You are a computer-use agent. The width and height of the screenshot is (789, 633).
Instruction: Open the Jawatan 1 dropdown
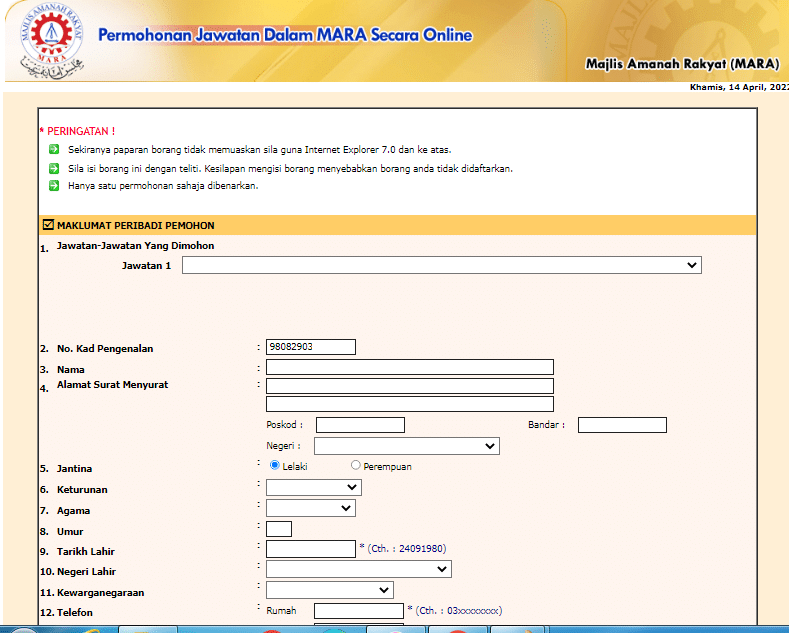click(442, 265)
